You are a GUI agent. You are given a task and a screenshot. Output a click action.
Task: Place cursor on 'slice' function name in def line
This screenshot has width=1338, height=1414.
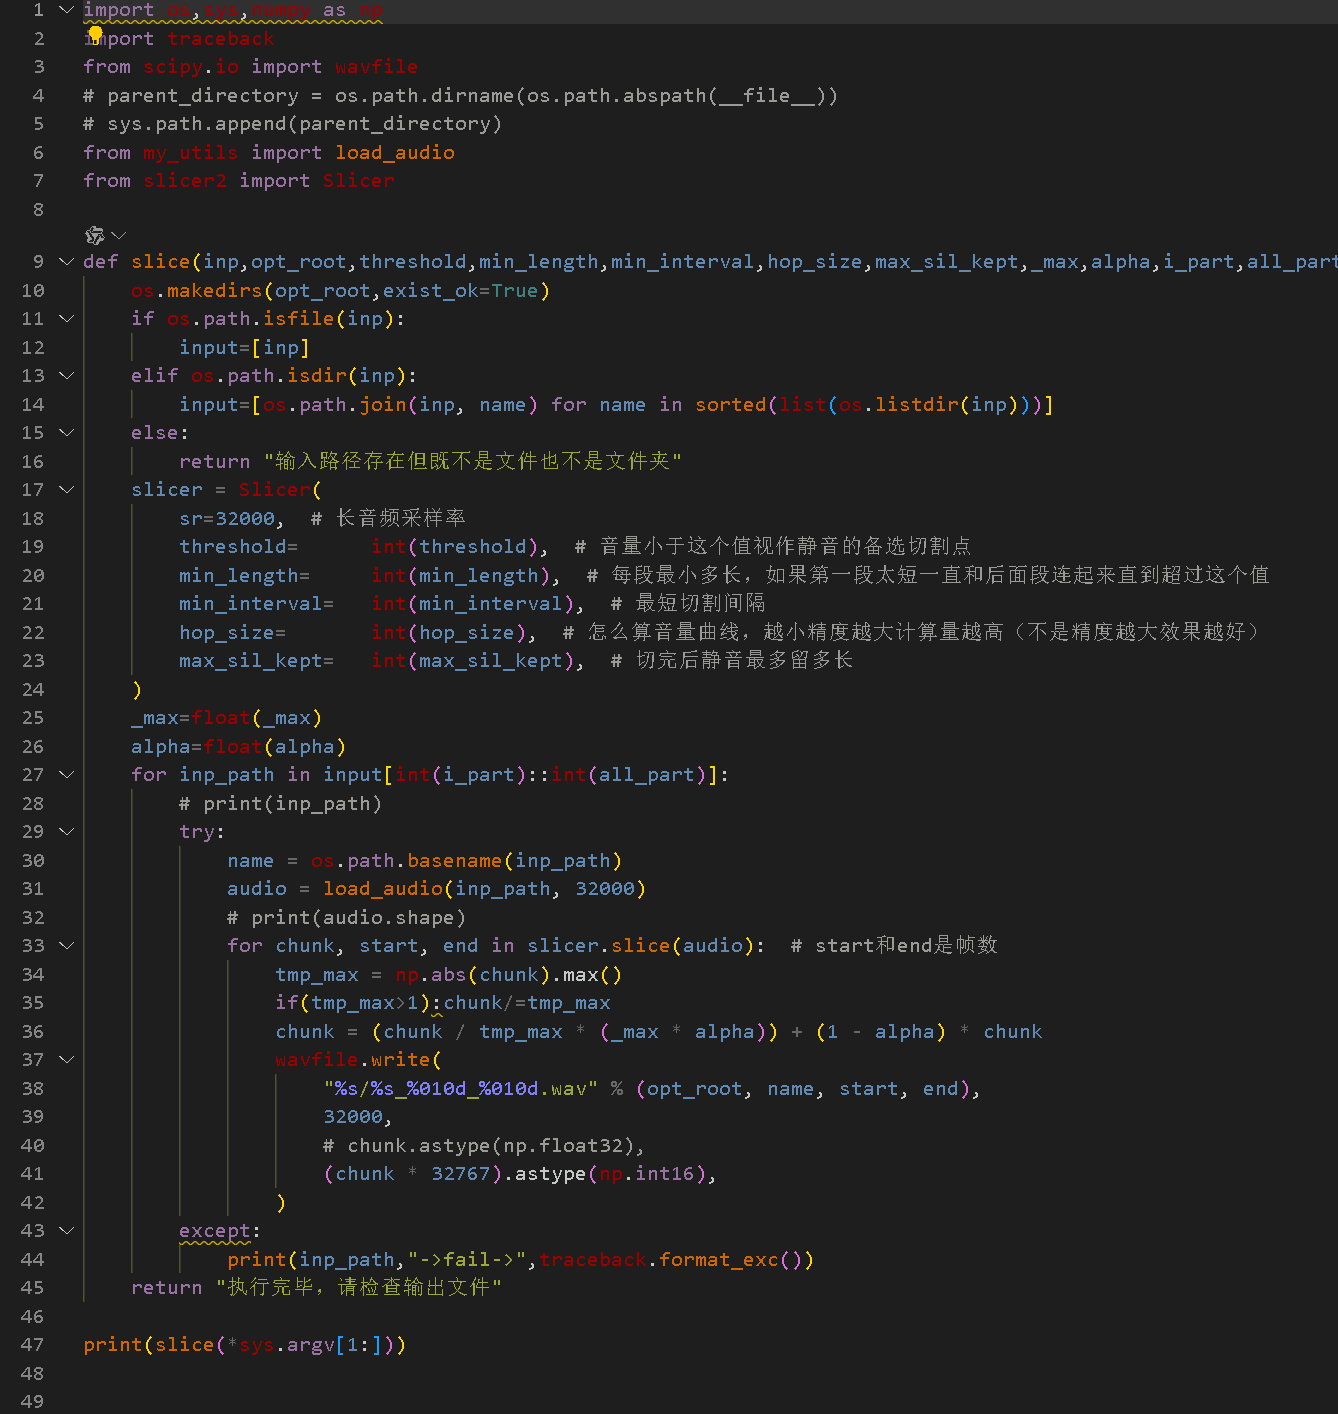[161, 261]
